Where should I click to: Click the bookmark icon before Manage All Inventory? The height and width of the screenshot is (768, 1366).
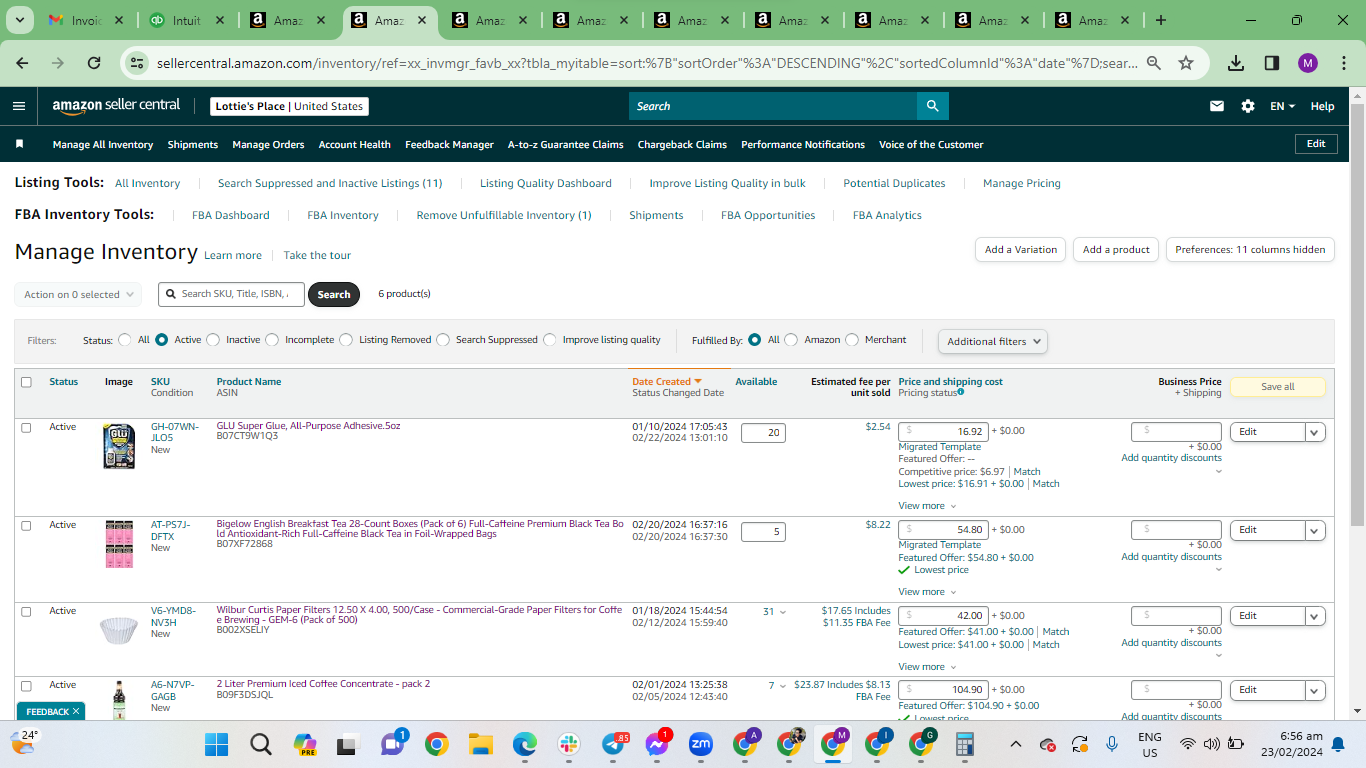(x=19, y=144)
